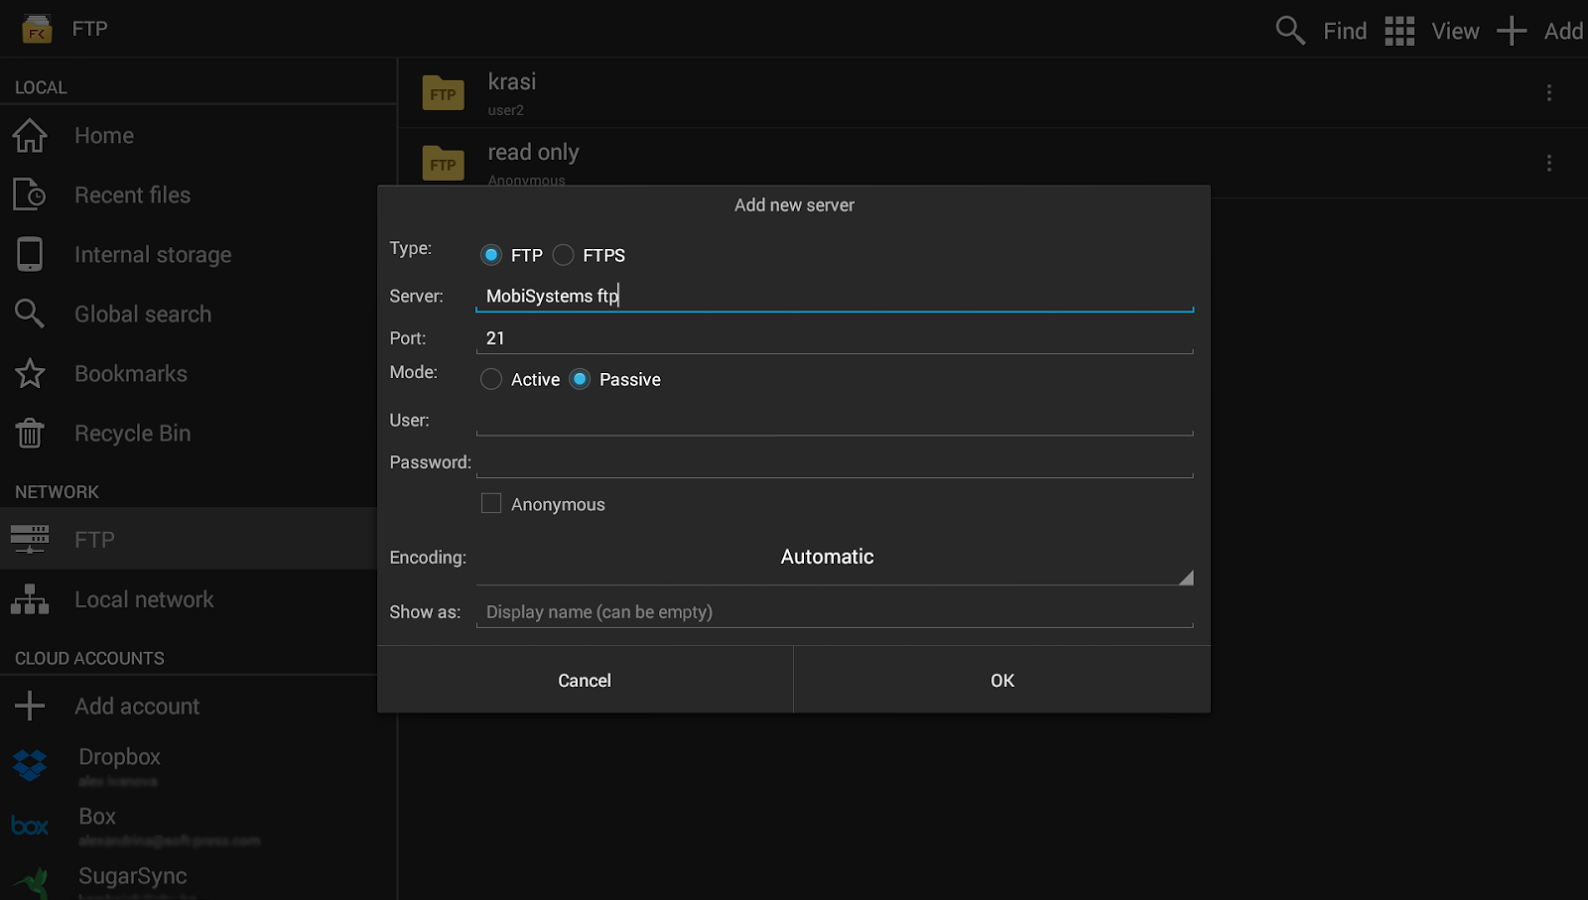Click into the User input field
Screen dimensions: 1588x900
[x=834, y=420]
